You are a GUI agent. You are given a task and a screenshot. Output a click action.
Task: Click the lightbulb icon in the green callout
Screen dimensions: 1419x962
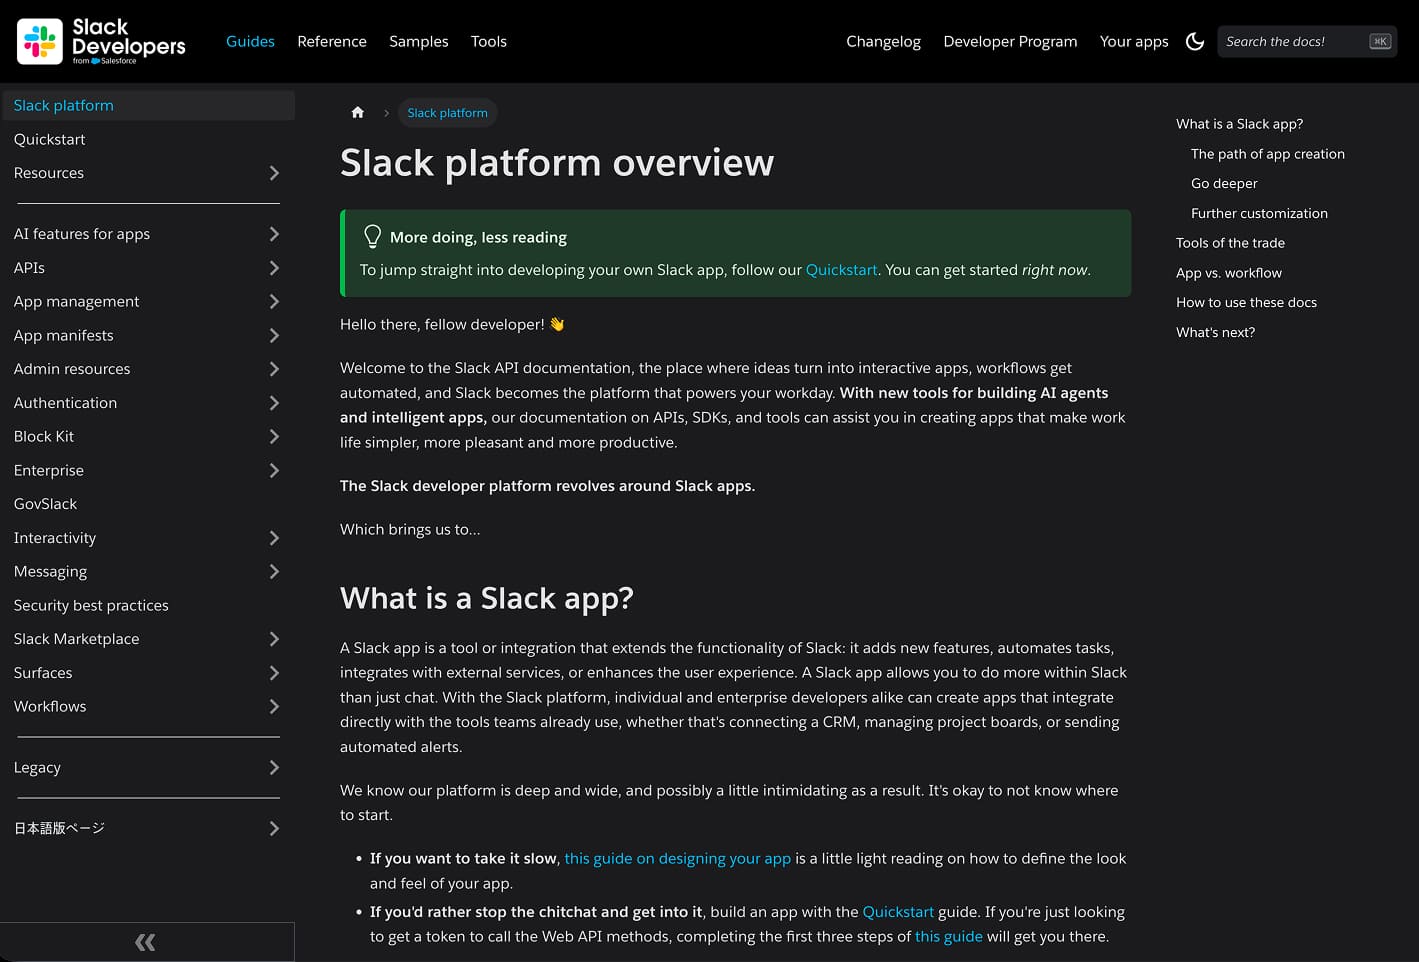[x=372, y=236]
